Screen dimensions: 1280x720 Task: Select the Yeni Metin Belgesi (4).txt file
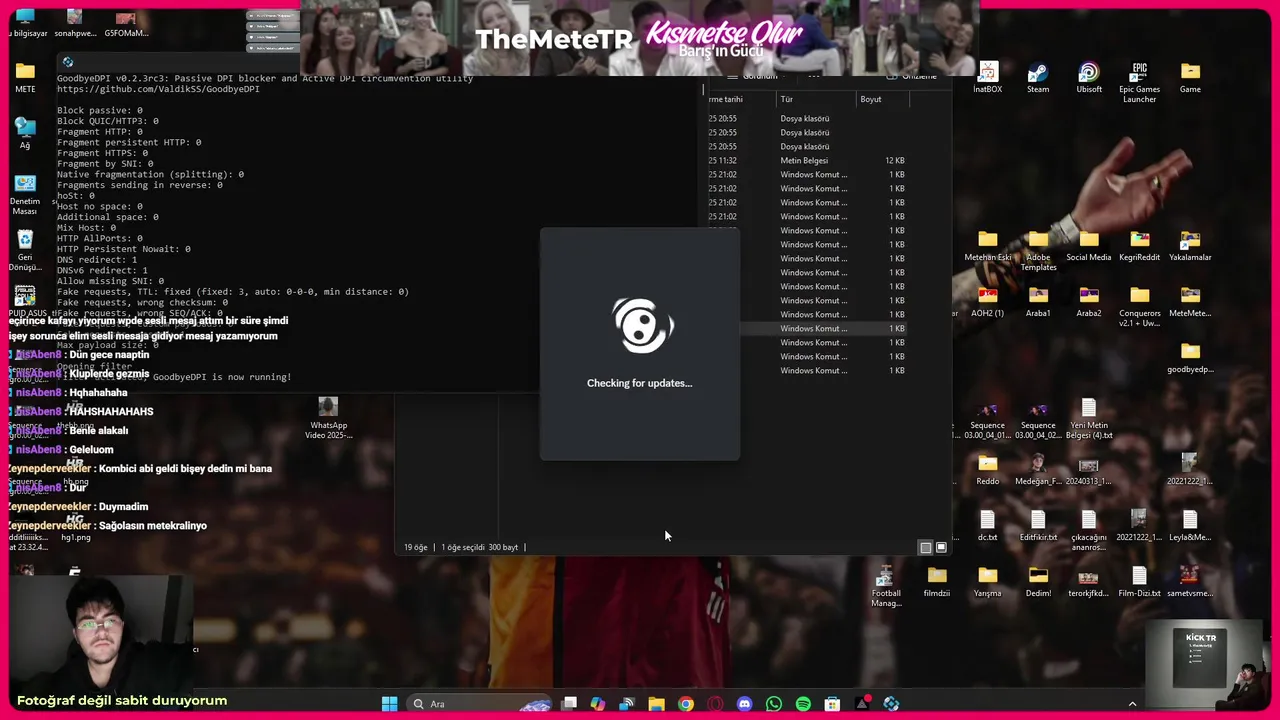point(1088,419)
